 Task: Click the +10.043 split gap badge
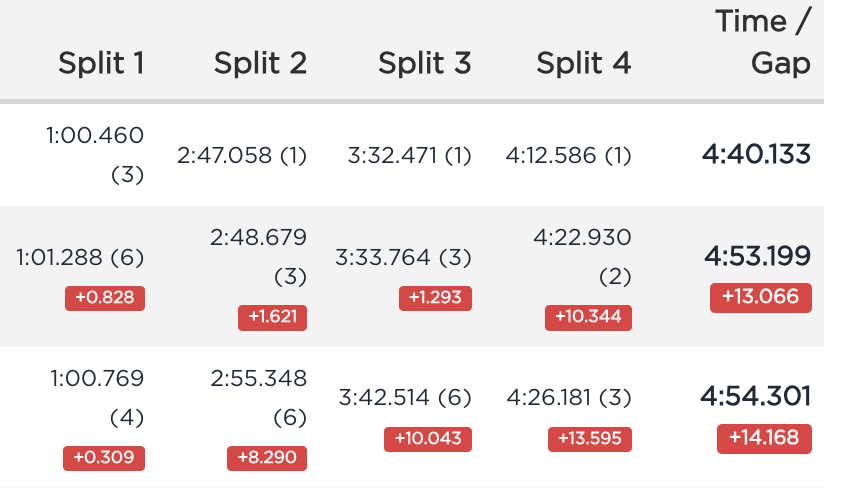pyautogui.click(x=428, y=439)
